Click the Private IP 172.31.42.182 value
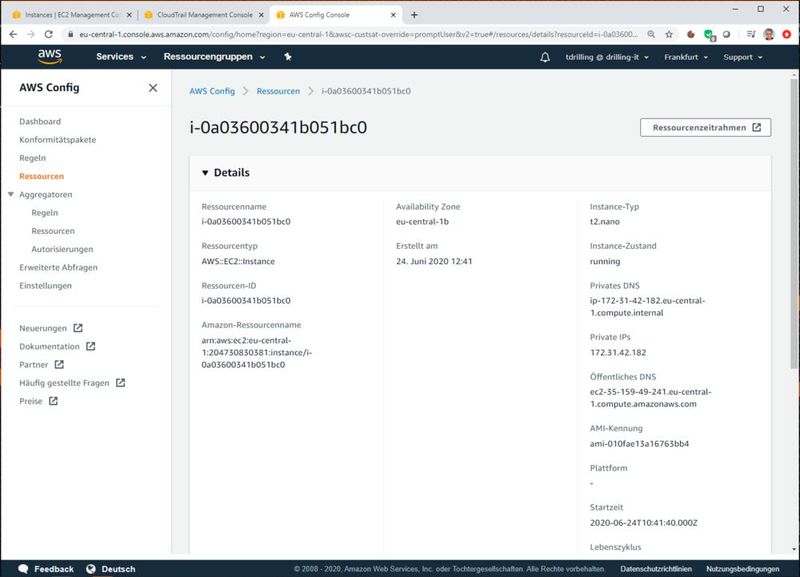This screenshot has width=800, height=577. pos(618,353)
